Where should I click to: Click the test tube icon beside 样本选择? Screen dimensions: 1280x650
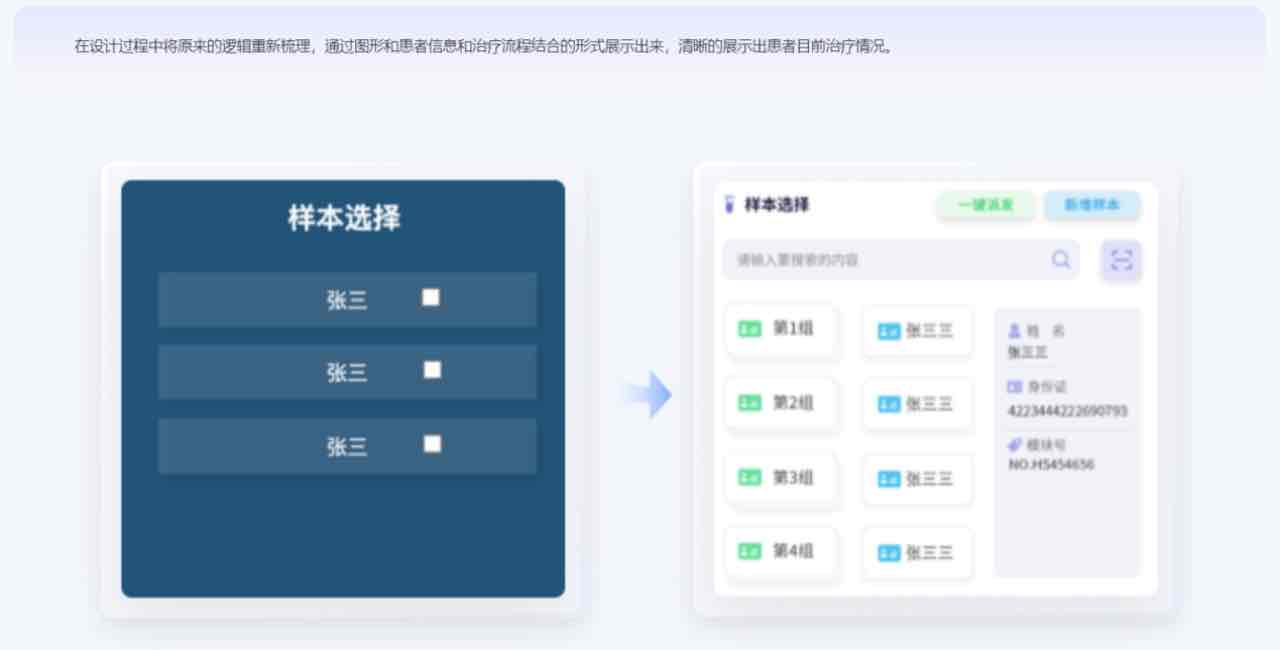(729, 205)
